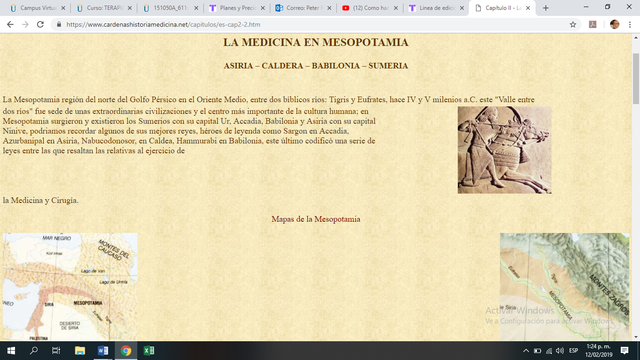Screen dimensions: 640x360
Task: Click the LA MEDICINA EN MESOPOTAMIA title
Action: [x=316, y=42]
